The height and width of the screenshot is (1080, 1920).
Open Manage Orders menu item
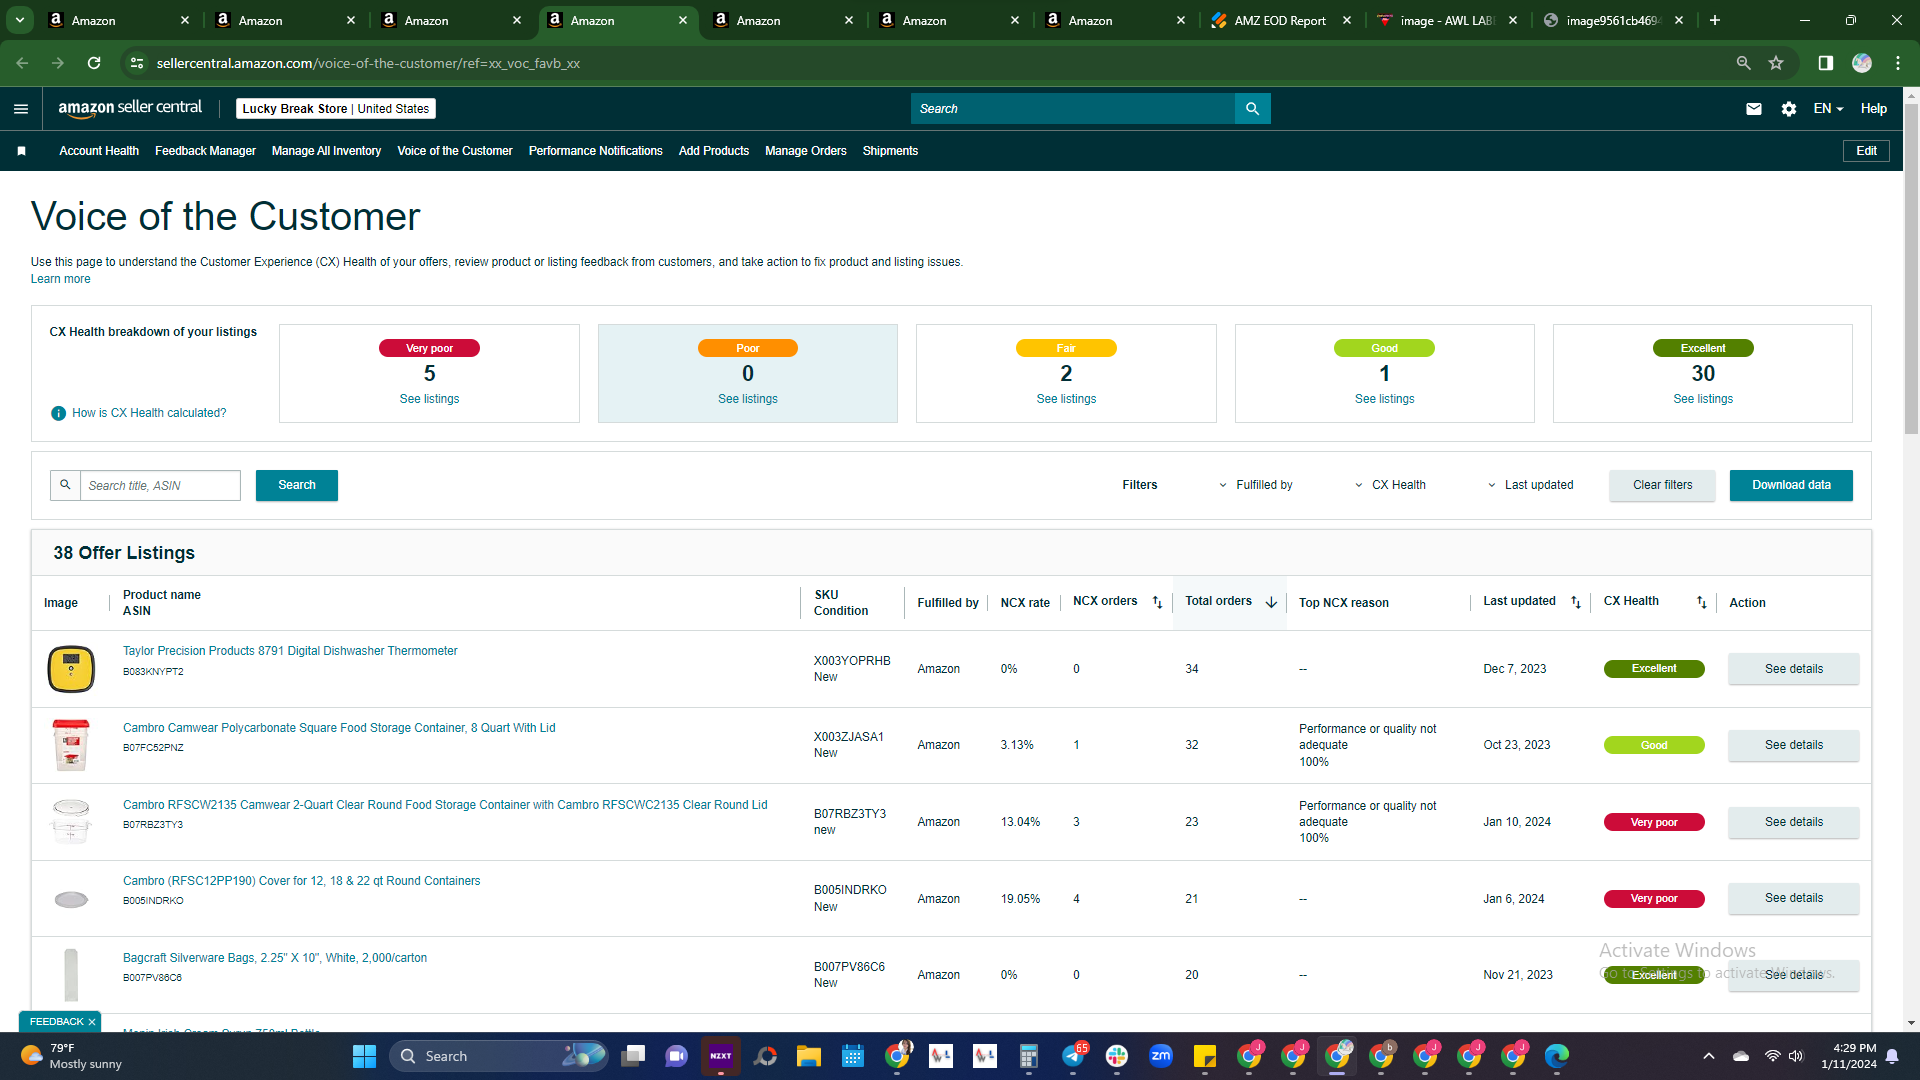pyautogui.click(x=805, y=151)
